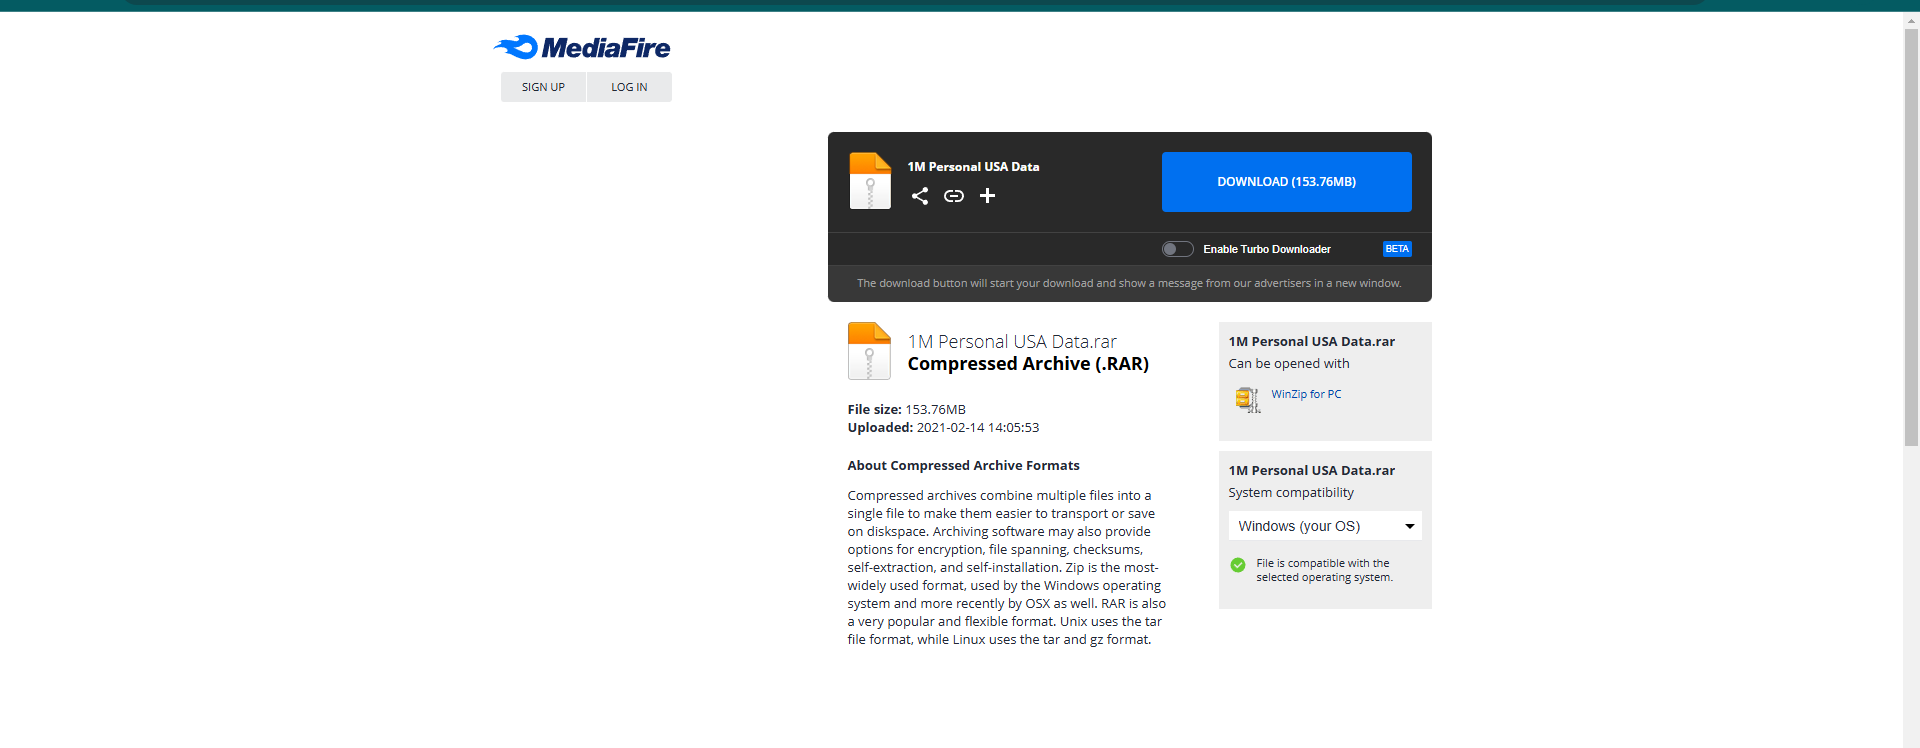Save file to account with plus icon
This screenshot has width=1920, height=748.
pos(987,196)
